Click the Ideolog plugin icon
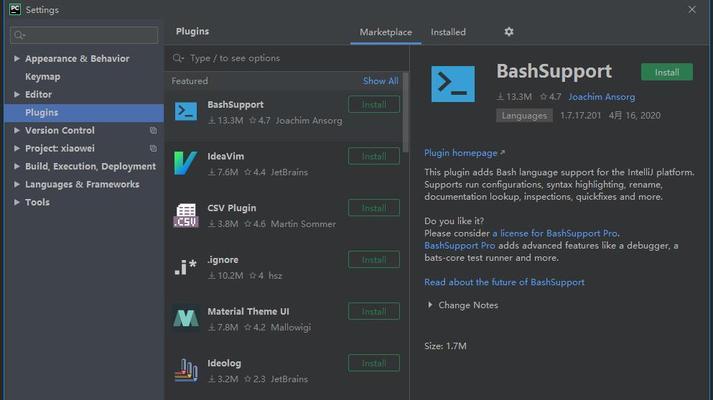Viewport: 713px width, 400px height. (186, 370)
